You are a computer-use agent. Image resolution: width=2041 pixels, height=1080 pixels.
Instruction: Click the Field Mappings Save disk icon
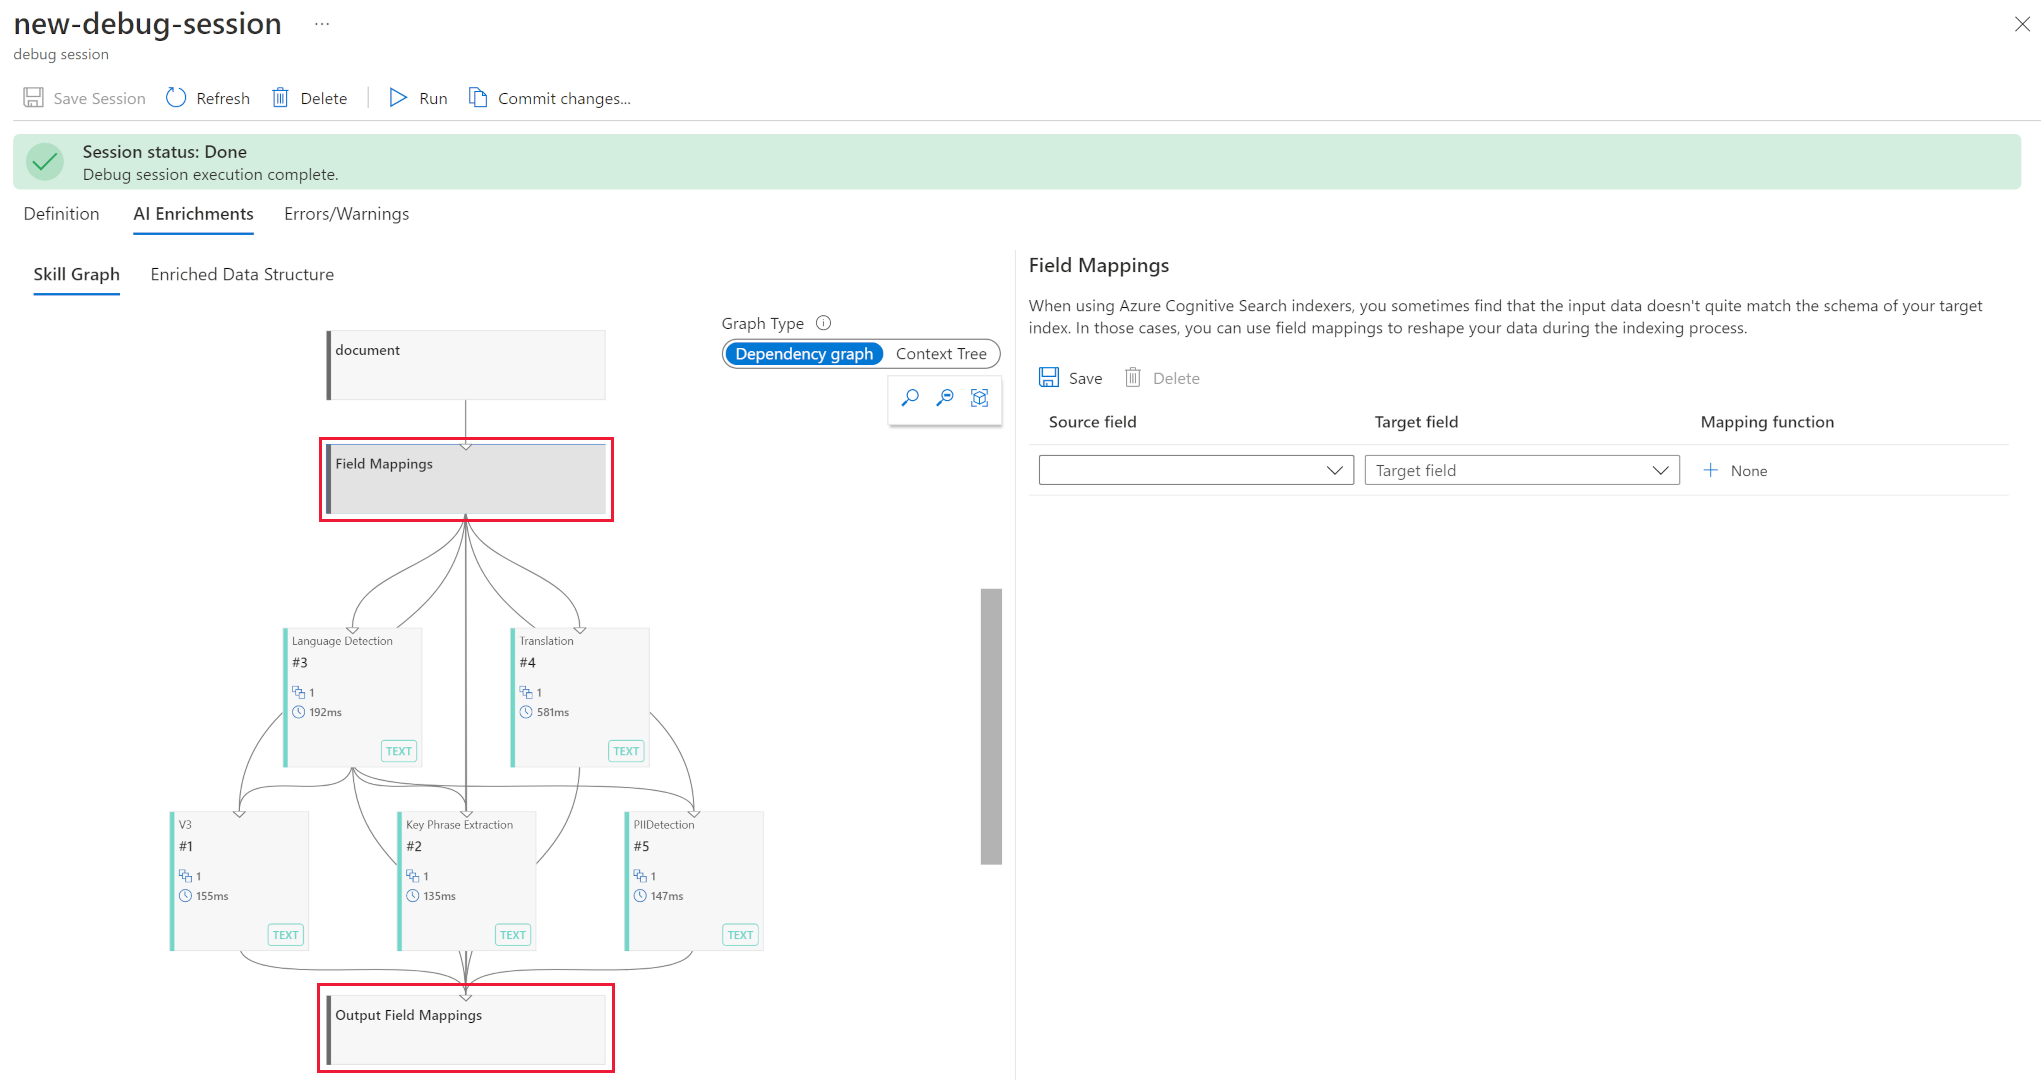coord(1049,377)
